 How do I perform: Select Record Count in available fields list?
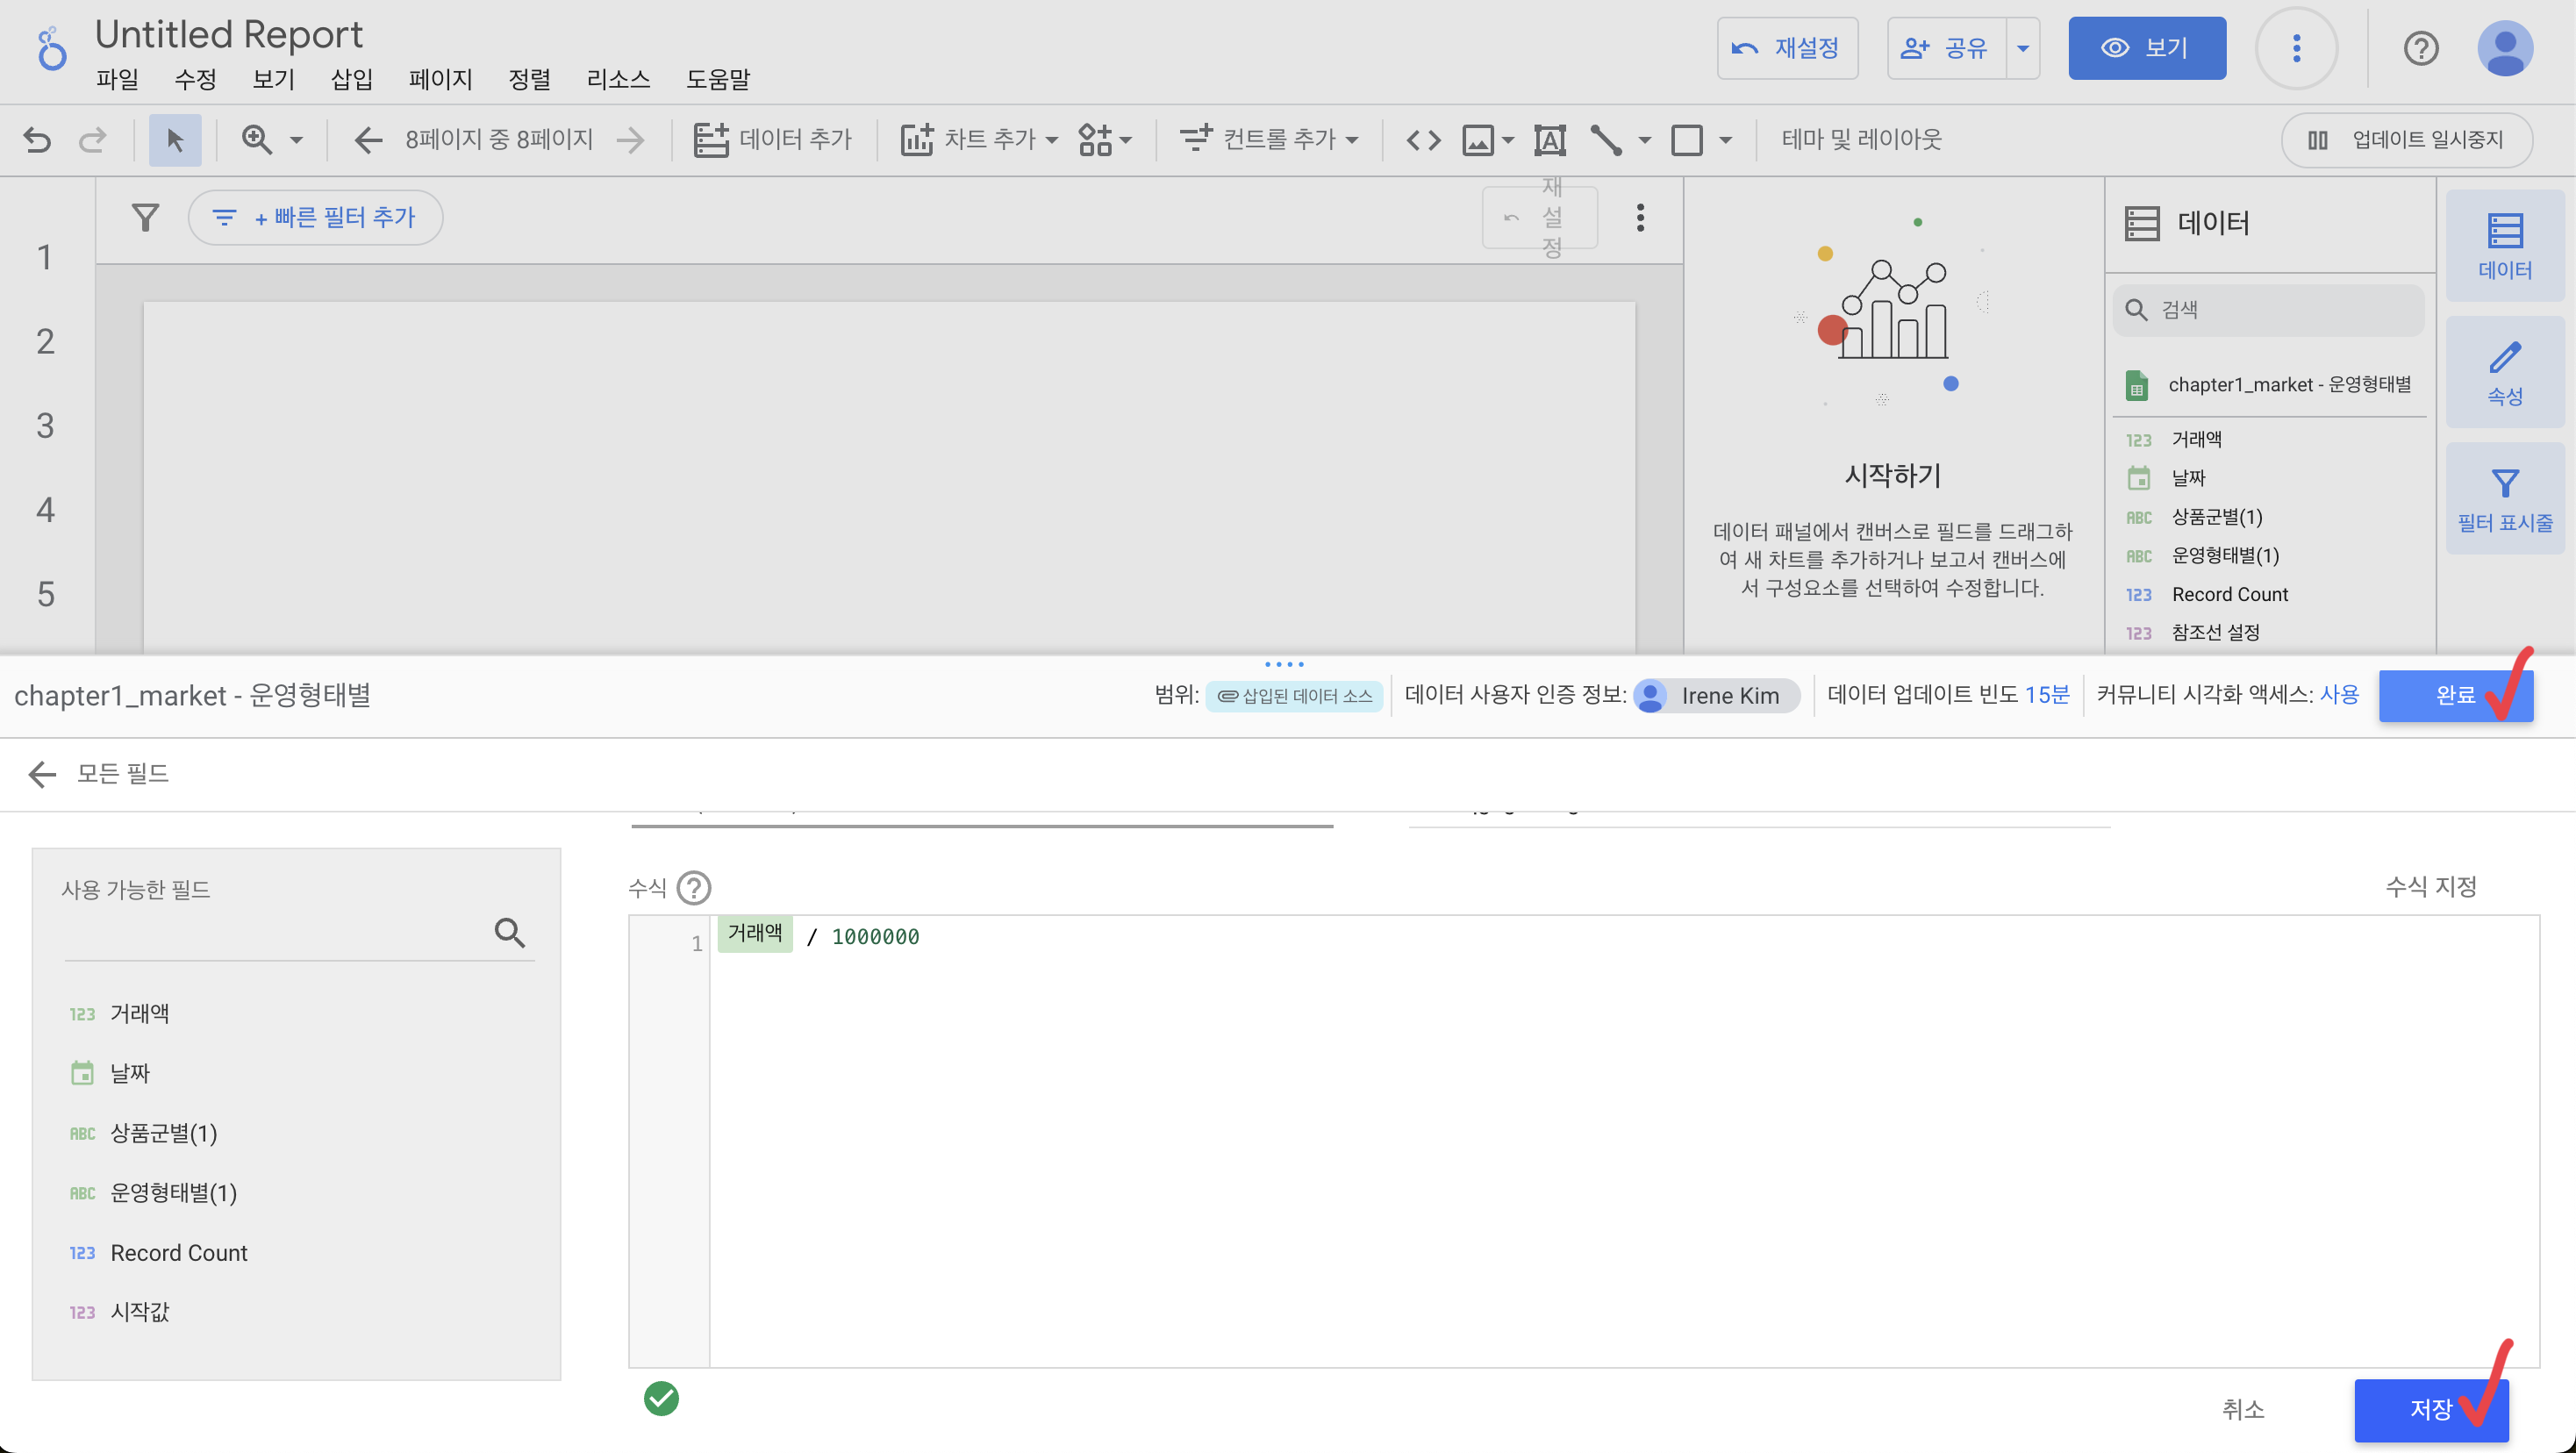(x=179, y=1252)
